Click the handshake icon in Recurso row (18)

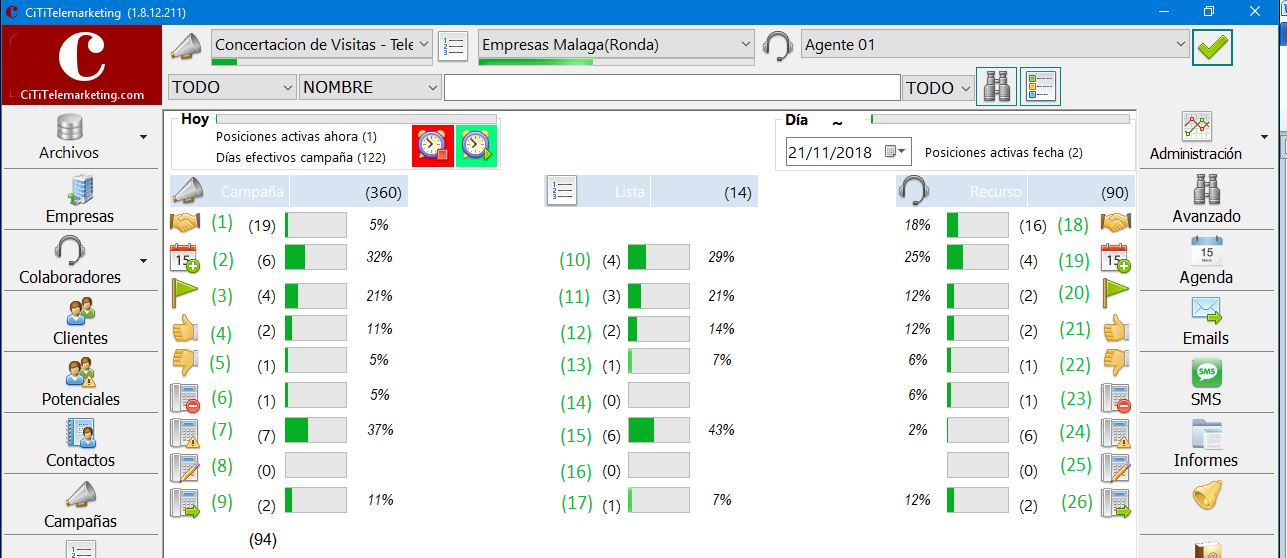[x=1116, y=223]
